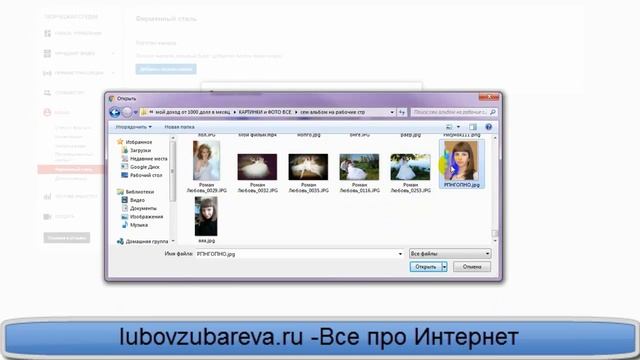The image size is (640, 360).
Task: Toggle the preview pane icon
Action: [x=473, y=127]
